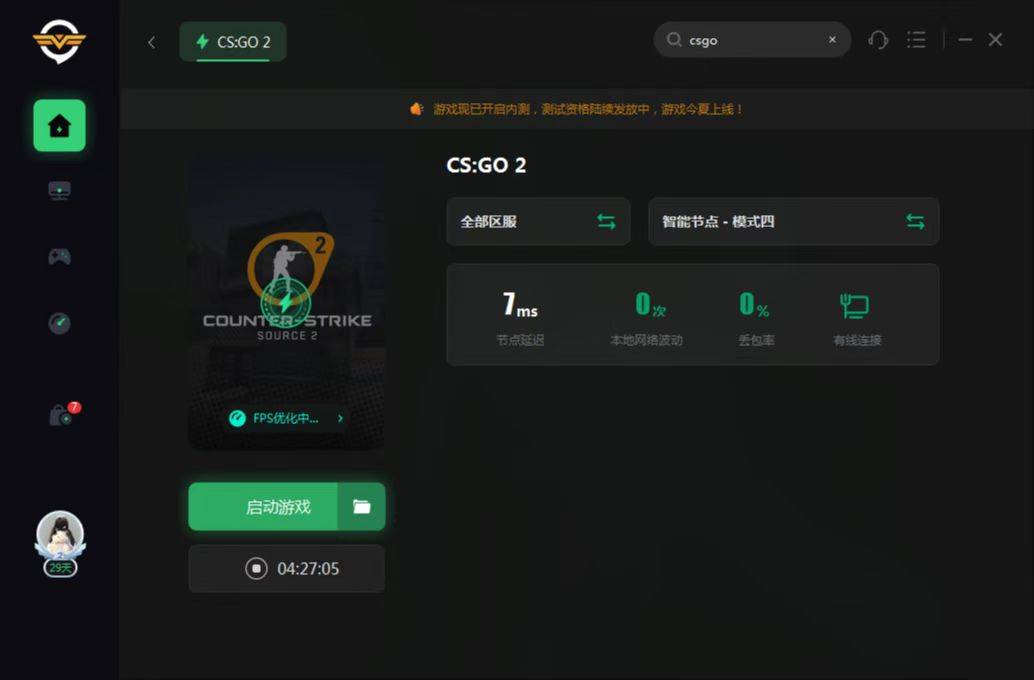Click the app logo at top left
1034x680 pixels.
click(x=59, y=41)
